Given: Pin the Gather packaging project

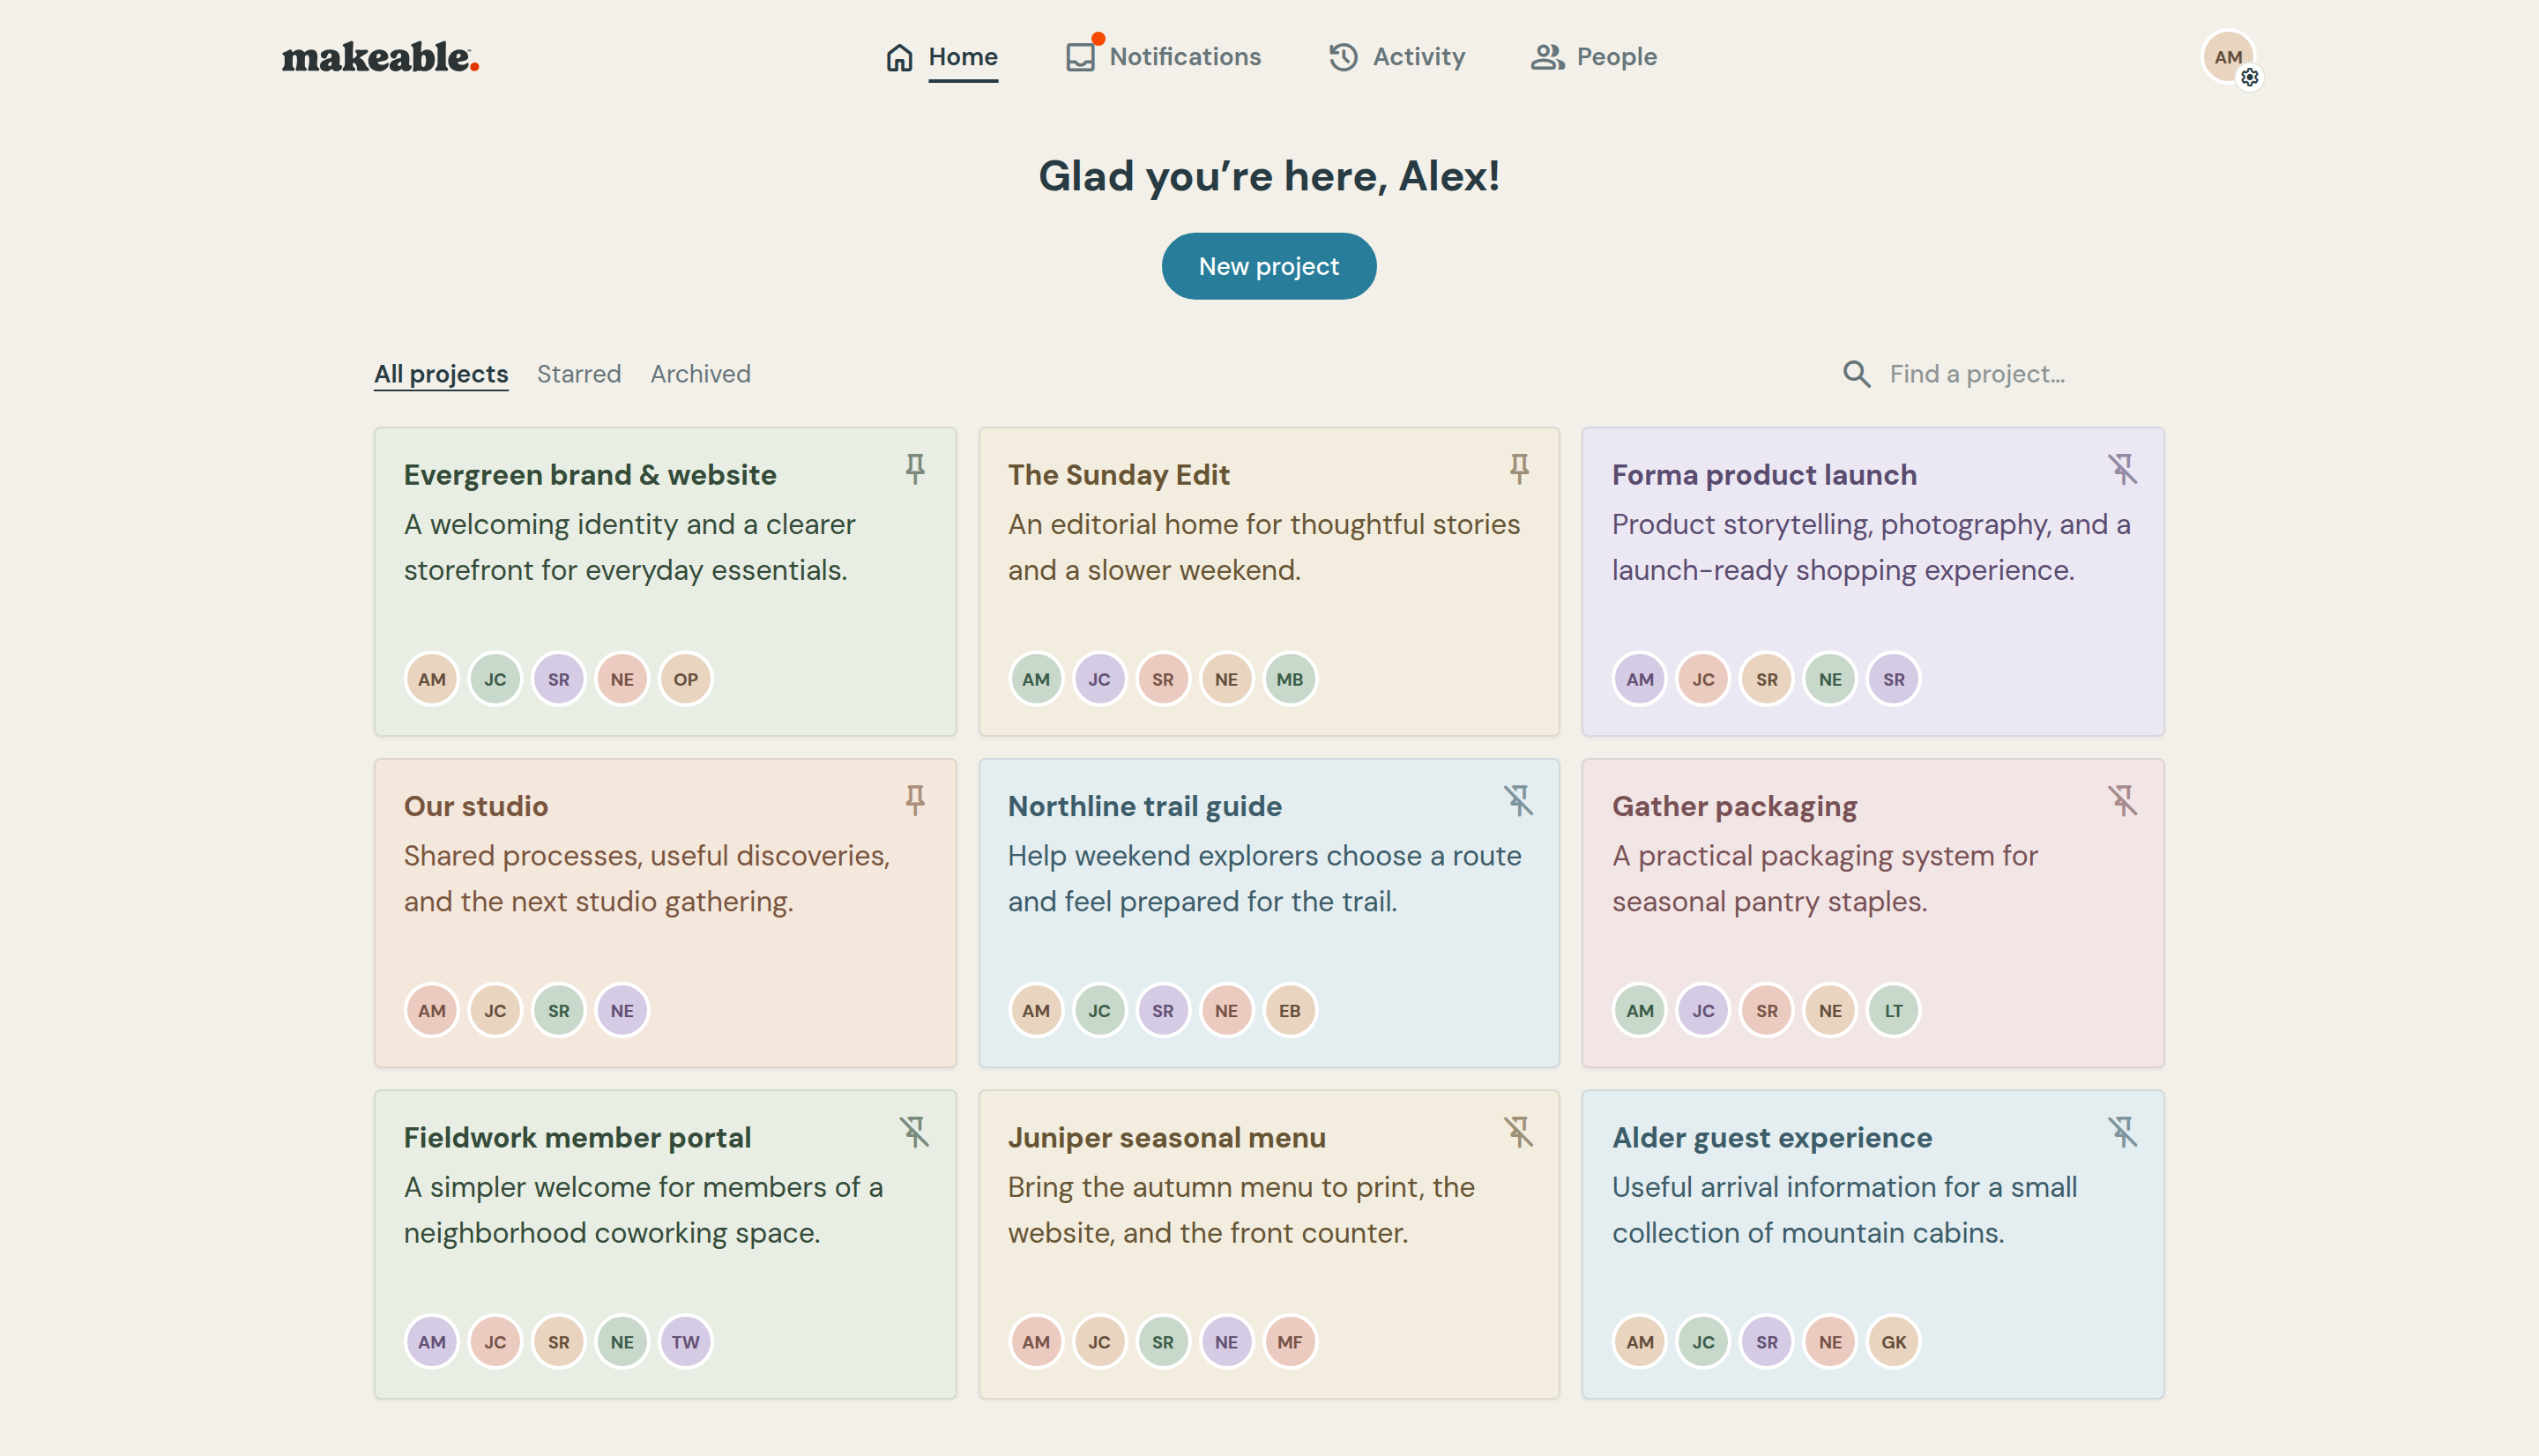Looking at the screenshot, I should pyautogui.click(x=2123, y=800).
